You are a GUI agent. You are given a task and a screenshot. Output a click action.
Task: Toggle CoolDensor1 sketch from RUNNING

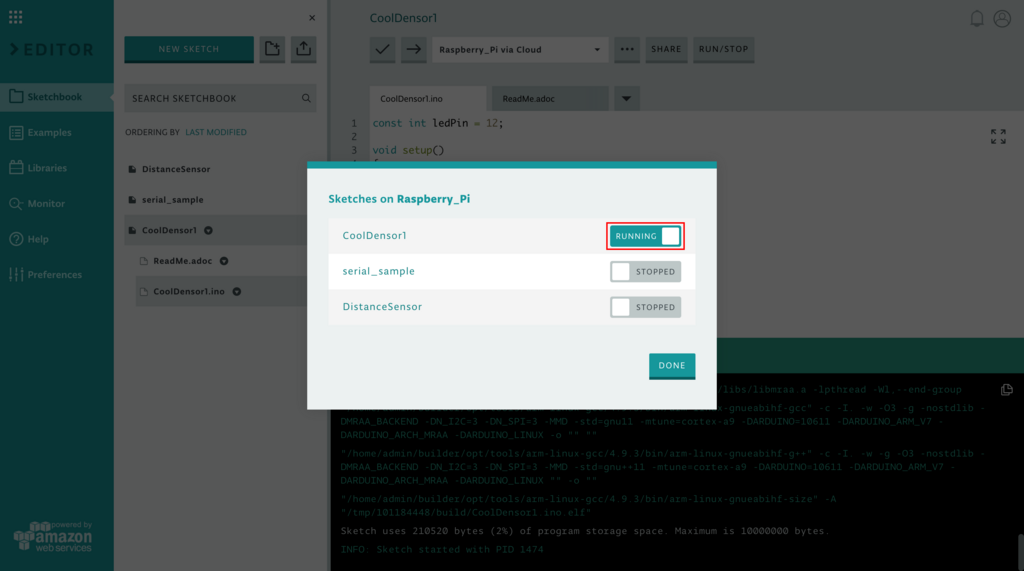click(x=645, y=236)
